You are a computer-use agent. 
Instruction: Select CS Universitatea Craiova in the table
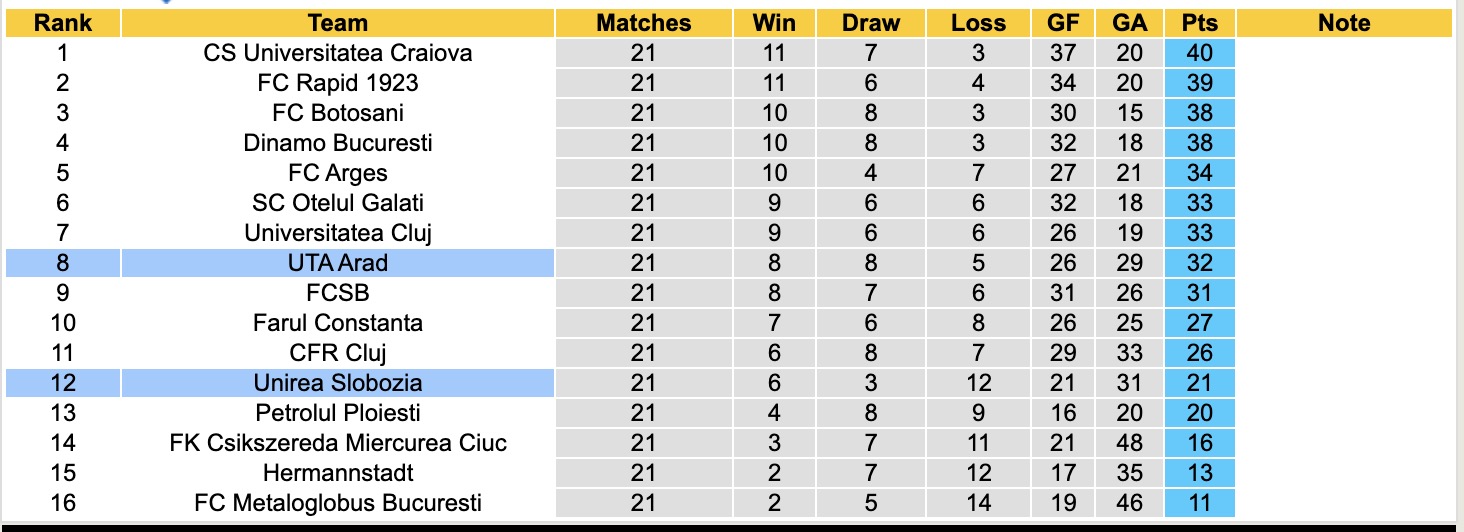(x=338, y=53)
